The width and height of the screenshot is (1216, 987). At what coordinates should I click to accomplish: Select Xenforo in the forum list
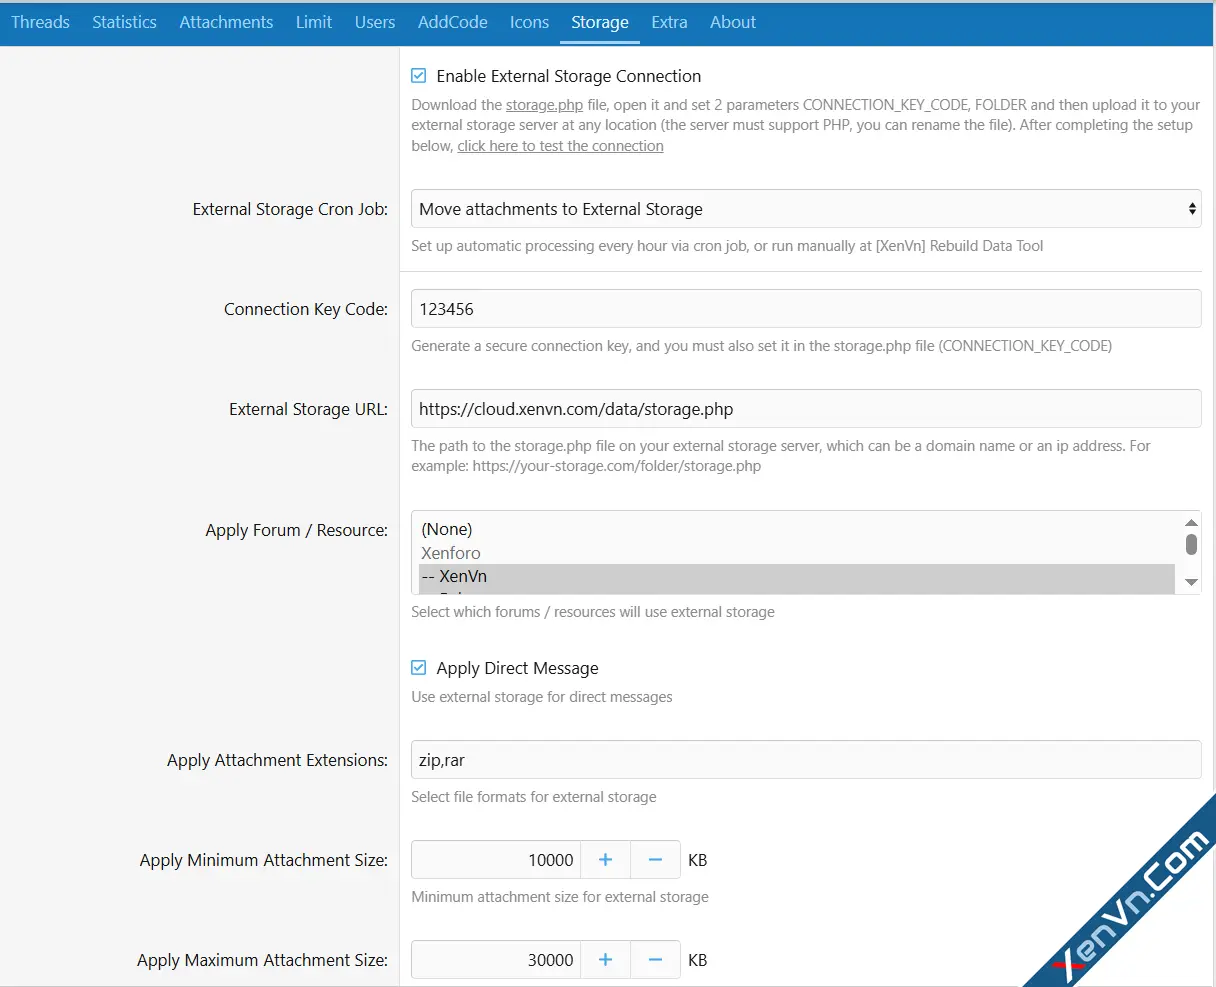796,553
